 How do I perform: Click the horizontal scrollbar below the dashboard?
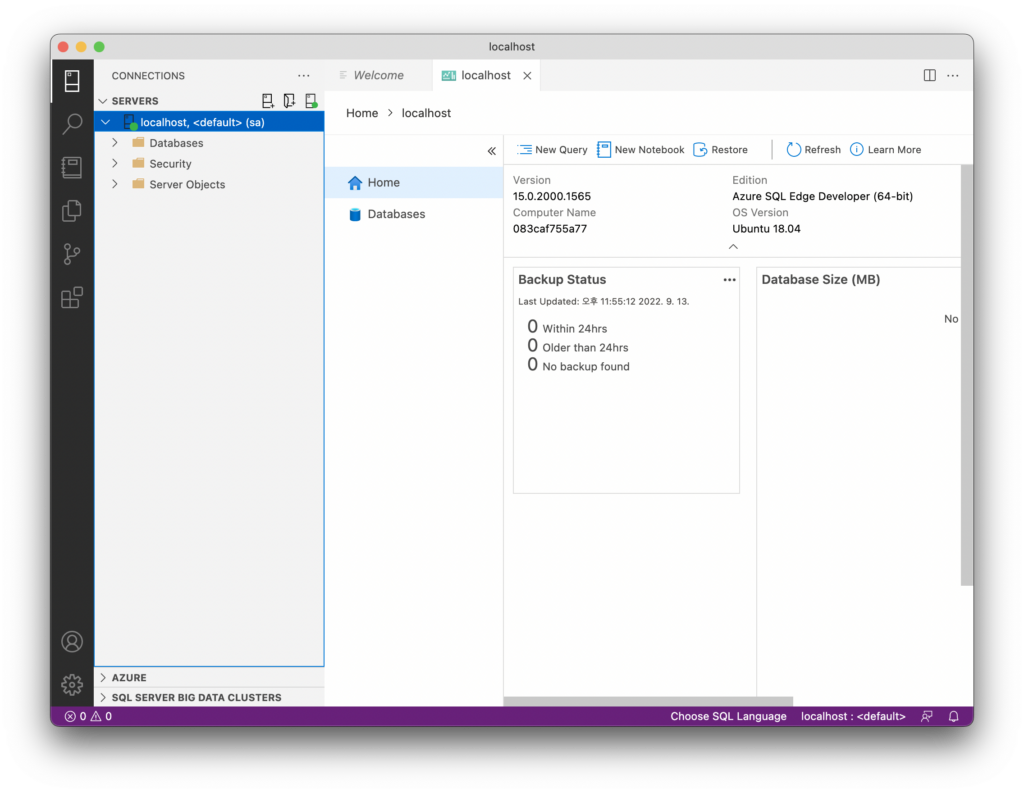[648, 701]
